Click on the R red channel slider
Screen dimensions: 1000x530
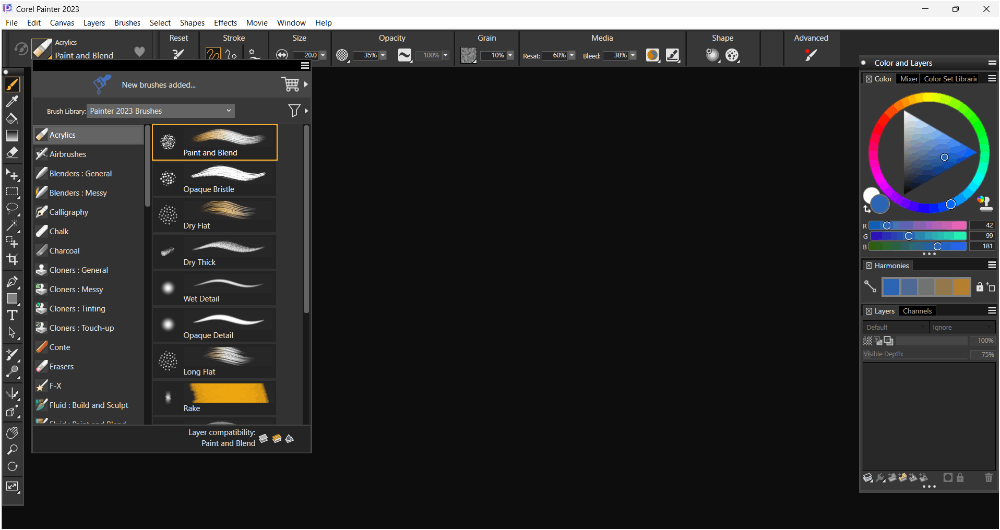tap(918, 226)
